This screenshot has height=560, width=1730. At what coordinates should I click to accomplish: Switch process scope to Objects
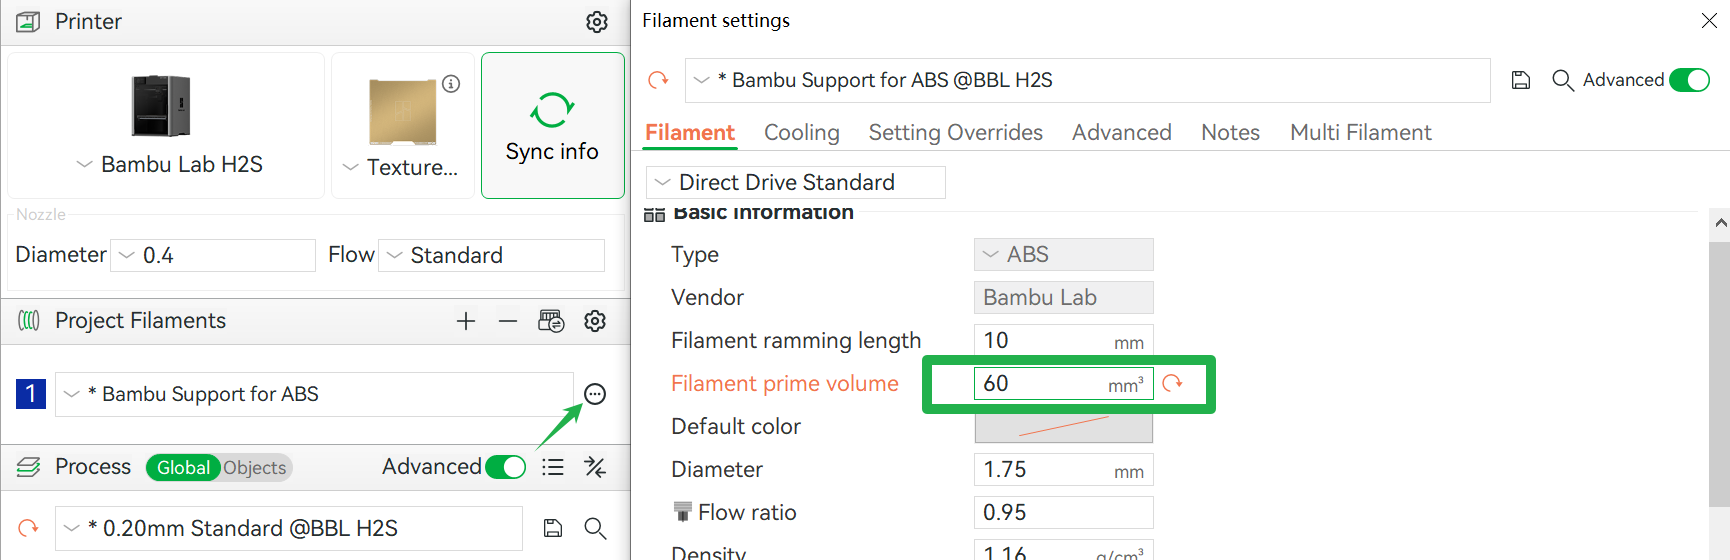[x=255, y=467]
